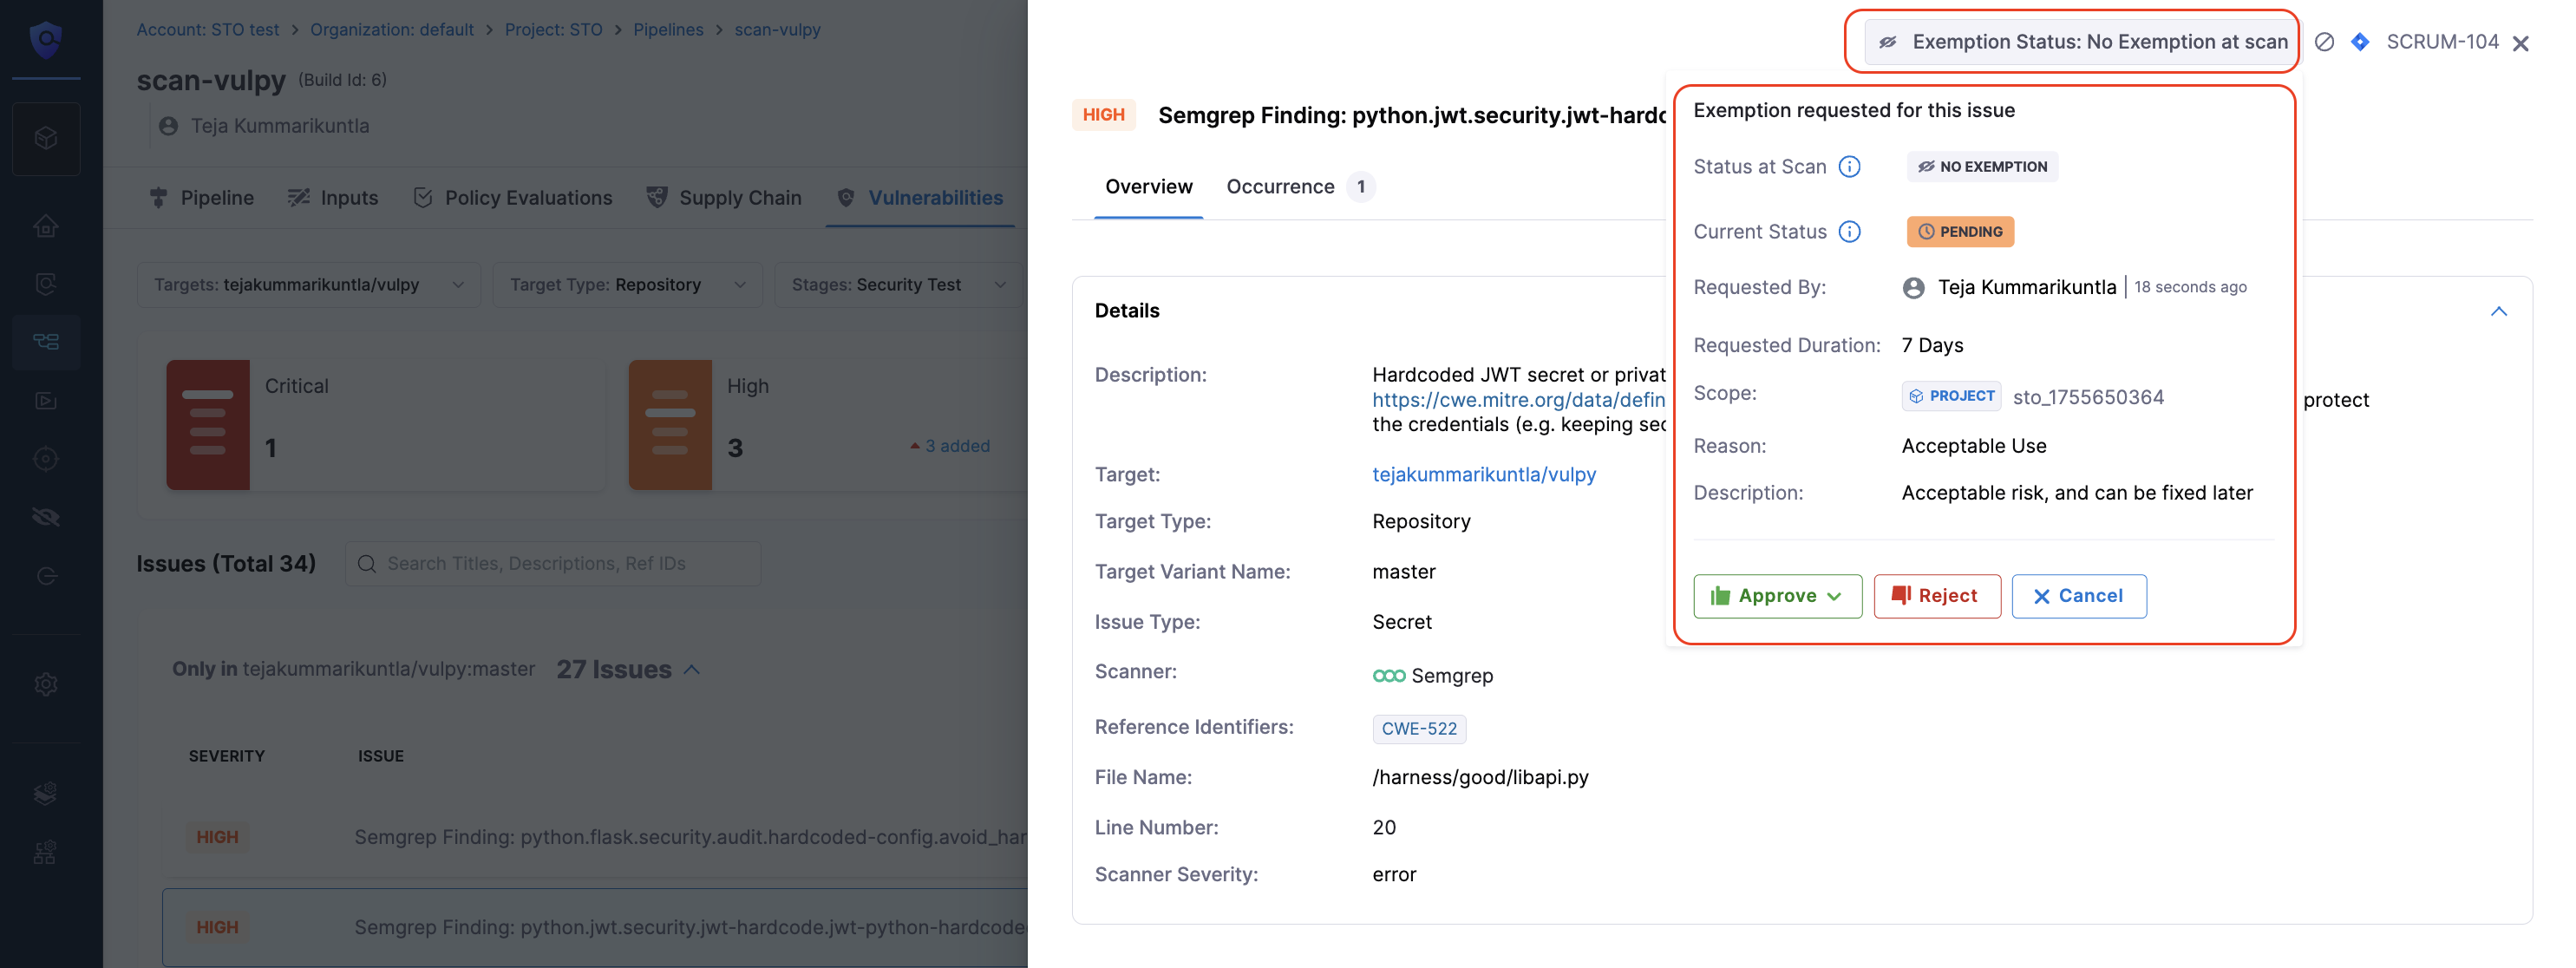
Task: Click the CWE-522 reference identifier tag
Action: [x=1418, y=729]
